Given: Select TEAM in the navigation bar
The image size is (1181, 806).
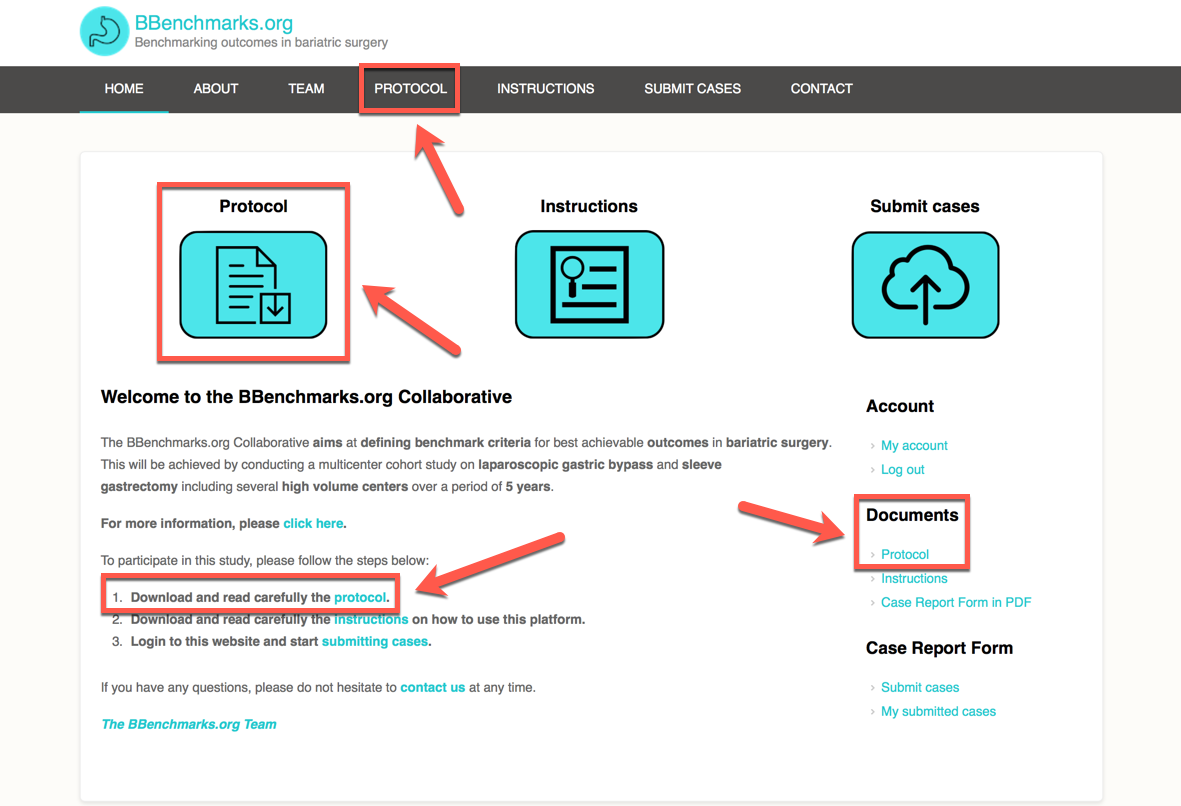Looking at the screenshot, I should 306,89.
